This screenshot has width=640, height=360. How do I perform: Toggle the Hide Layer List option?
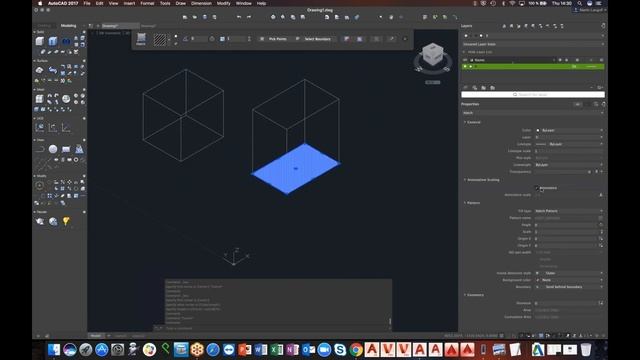[x=477, y=52]
